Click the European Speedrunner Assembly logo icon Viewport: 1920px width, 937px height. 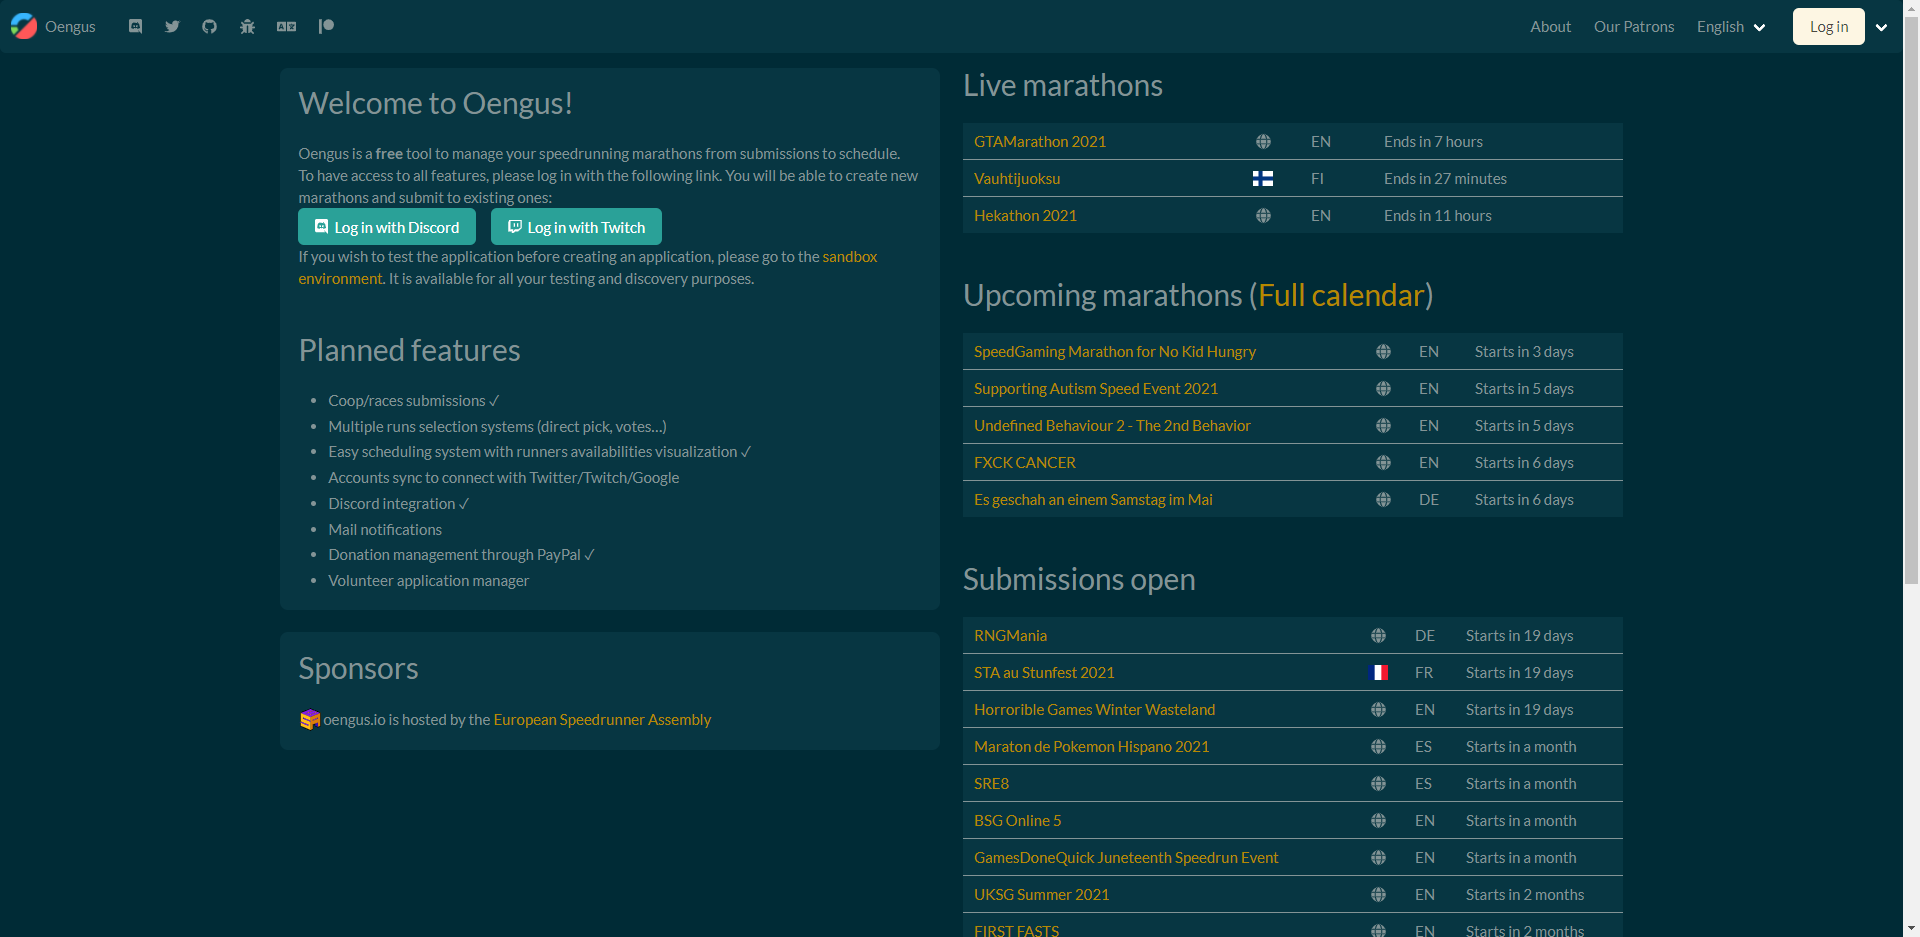pos(310,719)
